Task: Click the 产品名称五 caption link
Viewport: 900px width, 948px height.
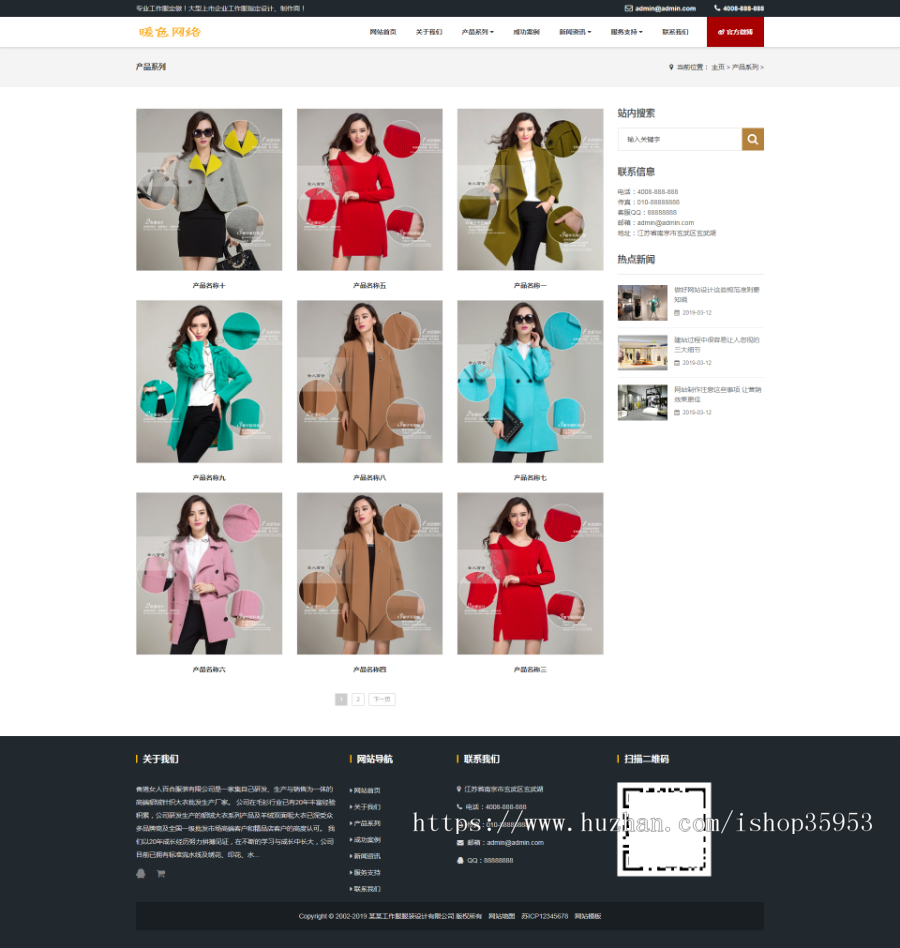Action: [369, 285]
